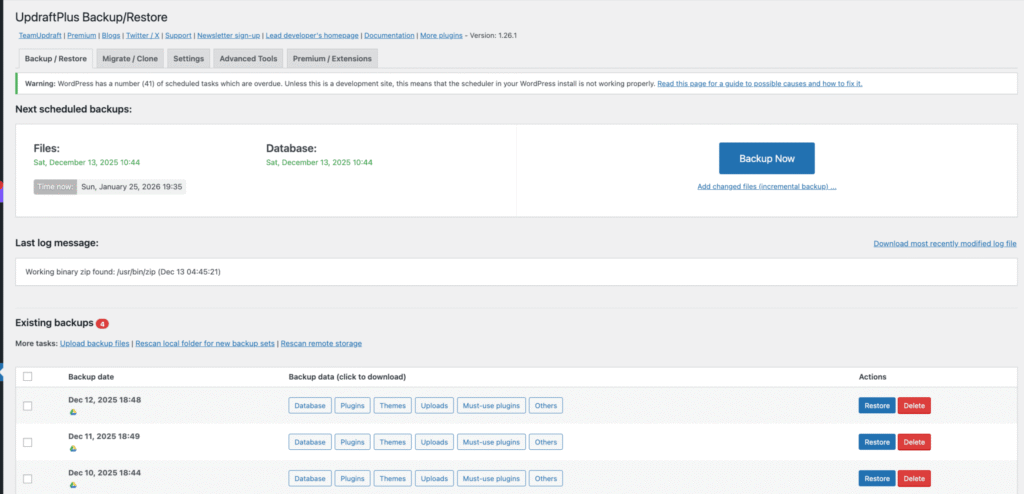The width and height of the screenshot is (1024, 494).
Task: Download Uploads from Dec 10 backup
Action: click(434, 479)
